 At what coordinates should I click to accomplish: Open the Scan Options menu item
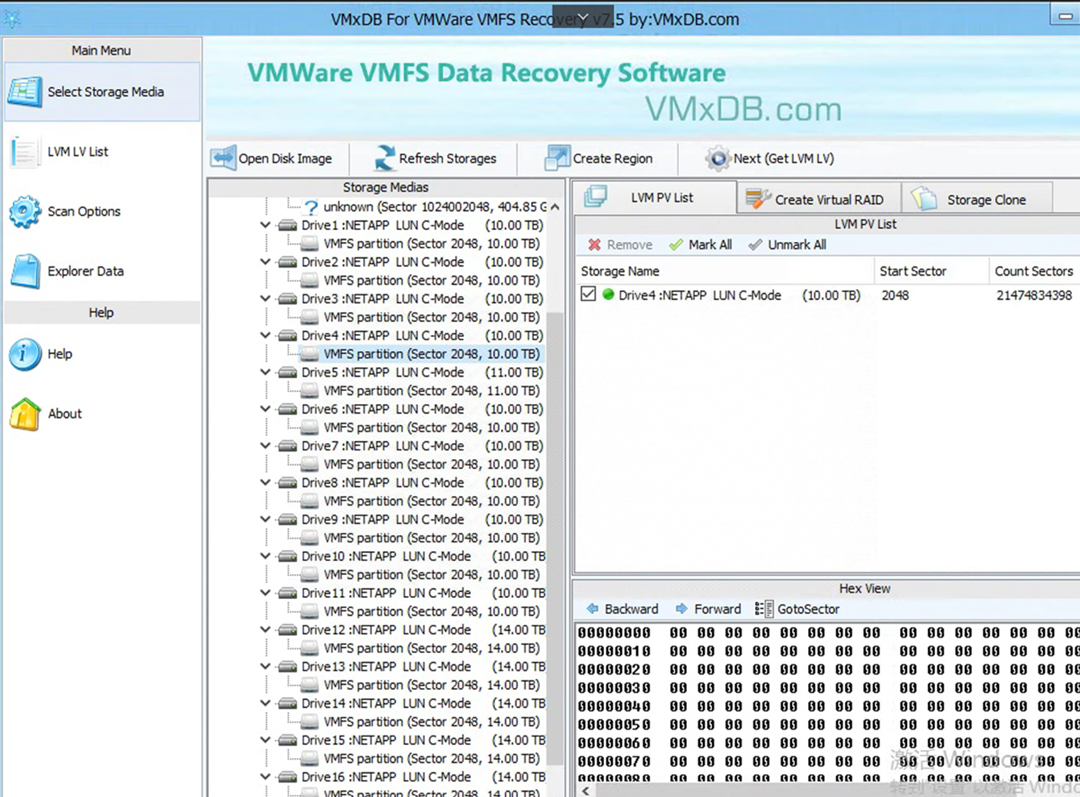click(102, 211)
